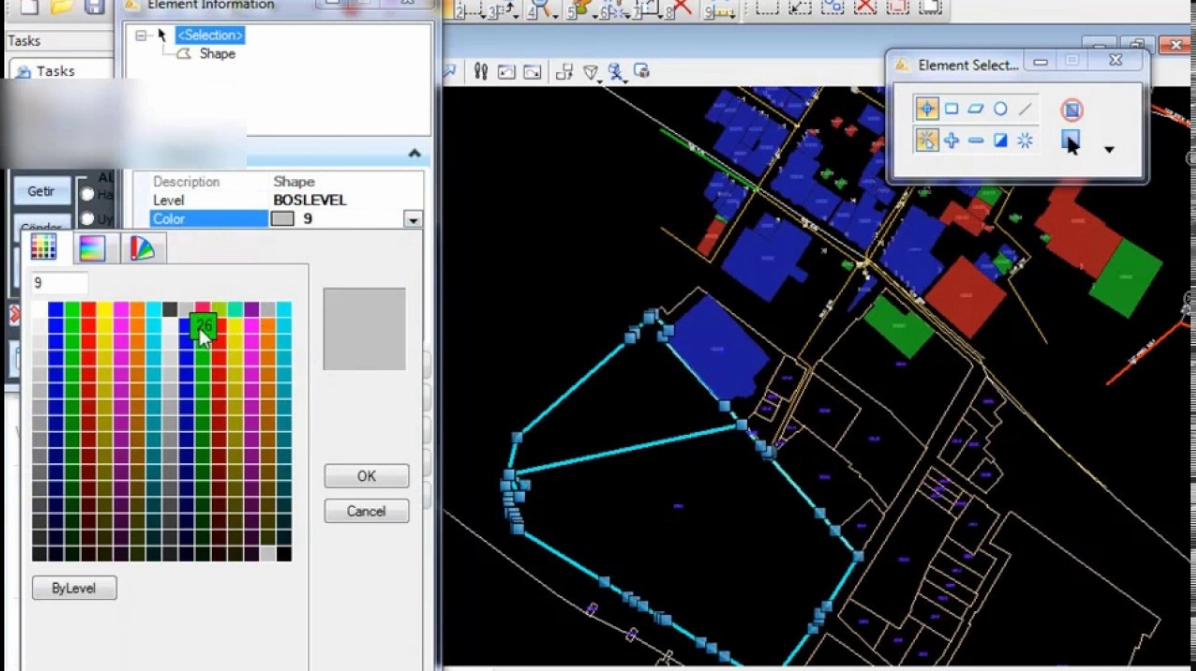Click the View Next icon
Screen dimensions: 1196x671
[x=532, y=72]
